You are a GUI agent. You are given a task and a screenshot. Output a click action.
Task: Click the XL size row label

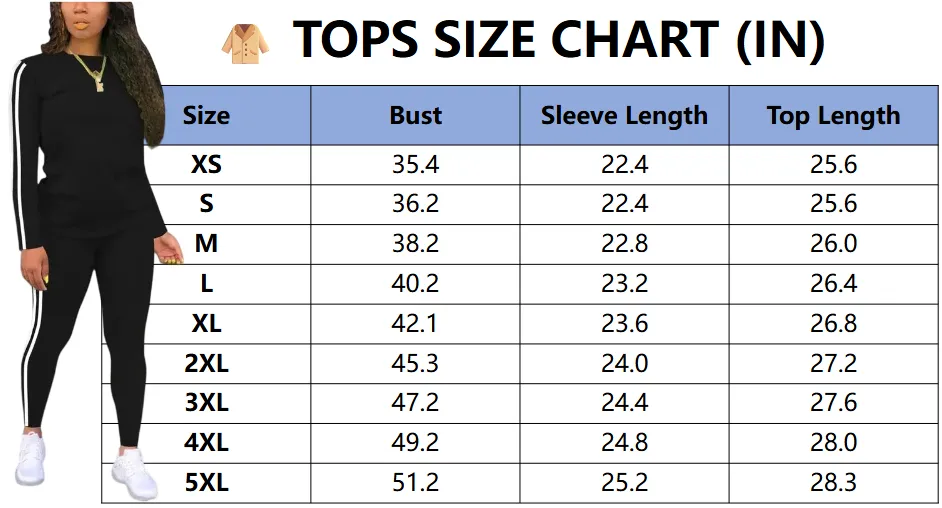(206, 324)
